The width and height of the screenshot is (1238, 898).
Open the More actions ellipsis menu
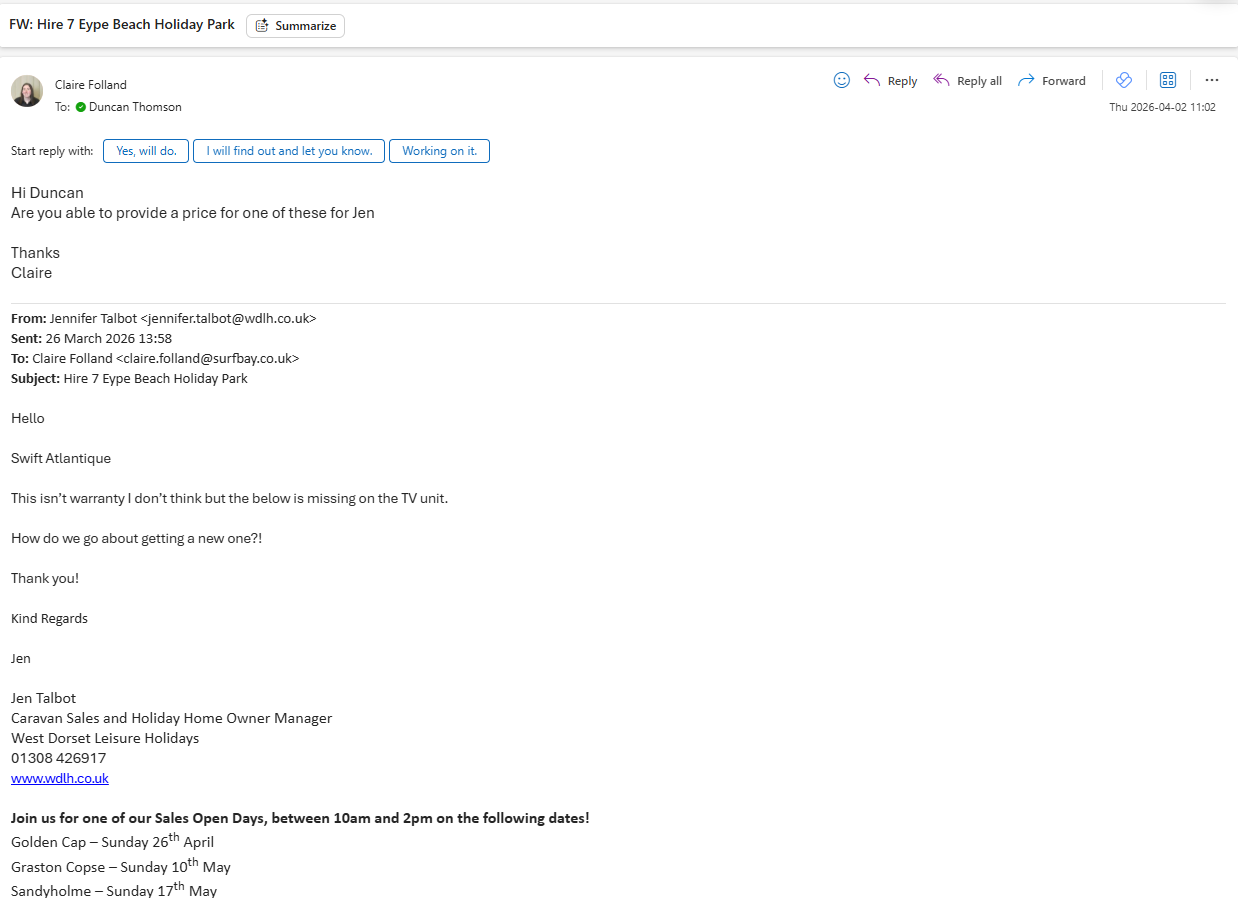(x=1212, y=80)
